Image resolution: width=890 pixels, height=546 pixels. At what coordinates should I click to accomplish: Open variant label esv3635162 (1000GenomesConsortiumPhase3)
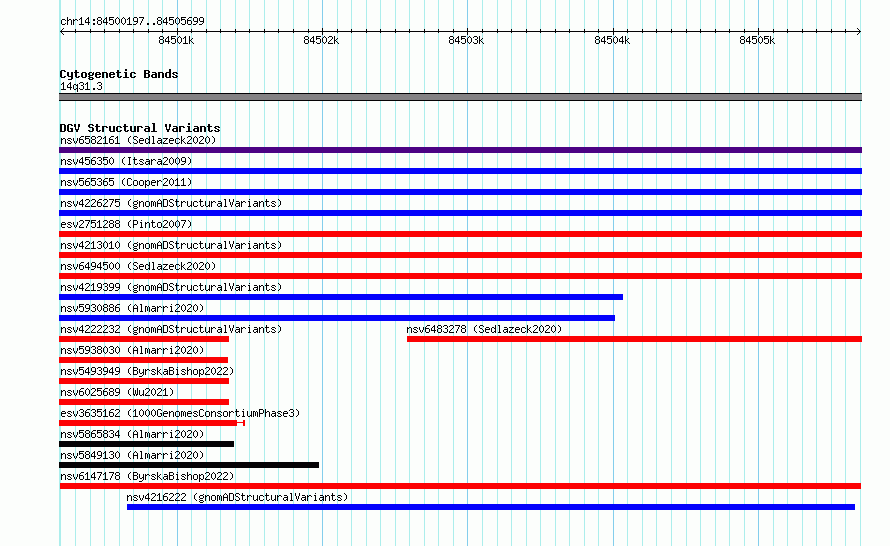180,413
